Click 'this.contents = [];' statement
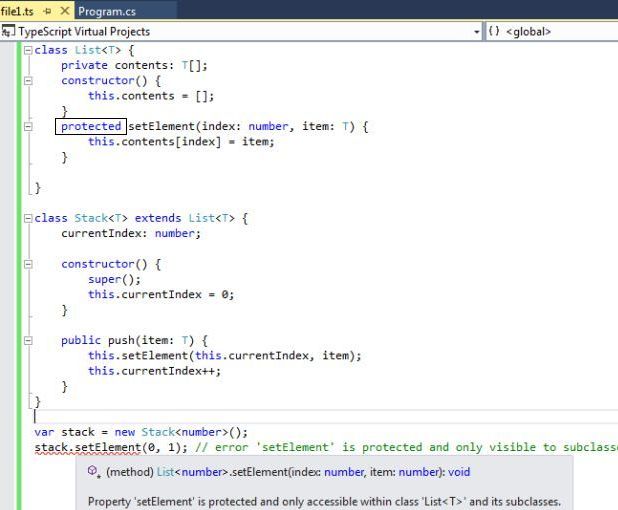The image size is (618, 510). [151, 96]
